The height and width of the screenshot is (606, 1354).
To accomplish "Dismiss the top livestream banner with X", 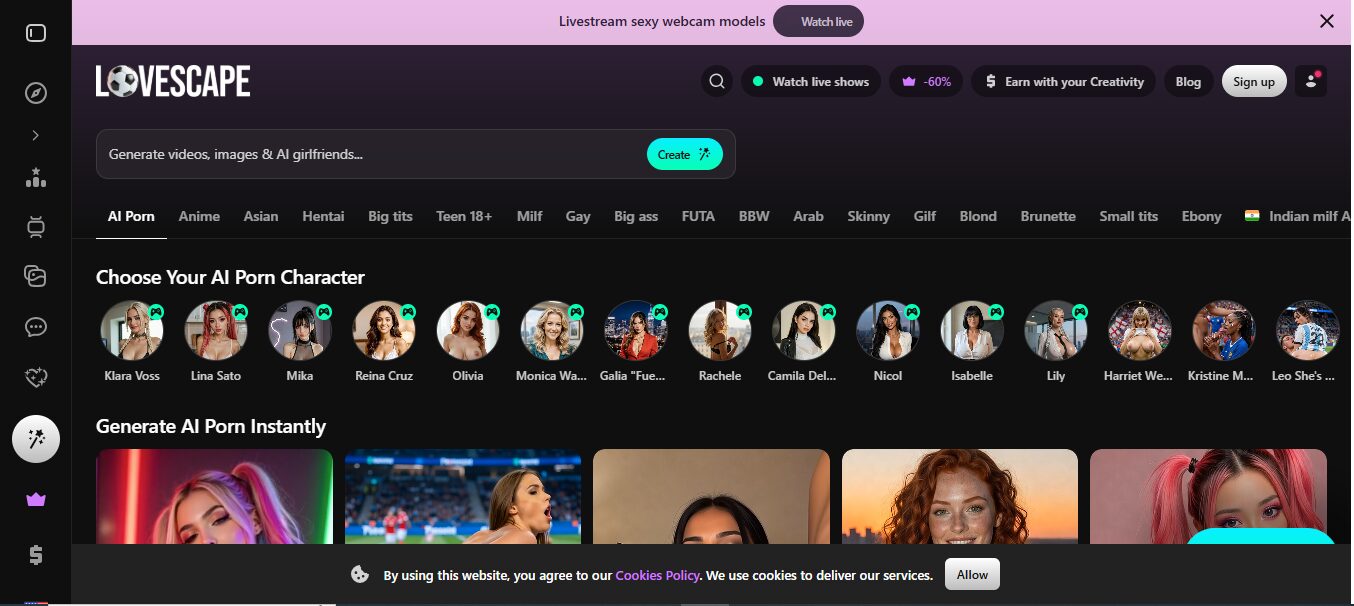I will (x=1327, y=21).
